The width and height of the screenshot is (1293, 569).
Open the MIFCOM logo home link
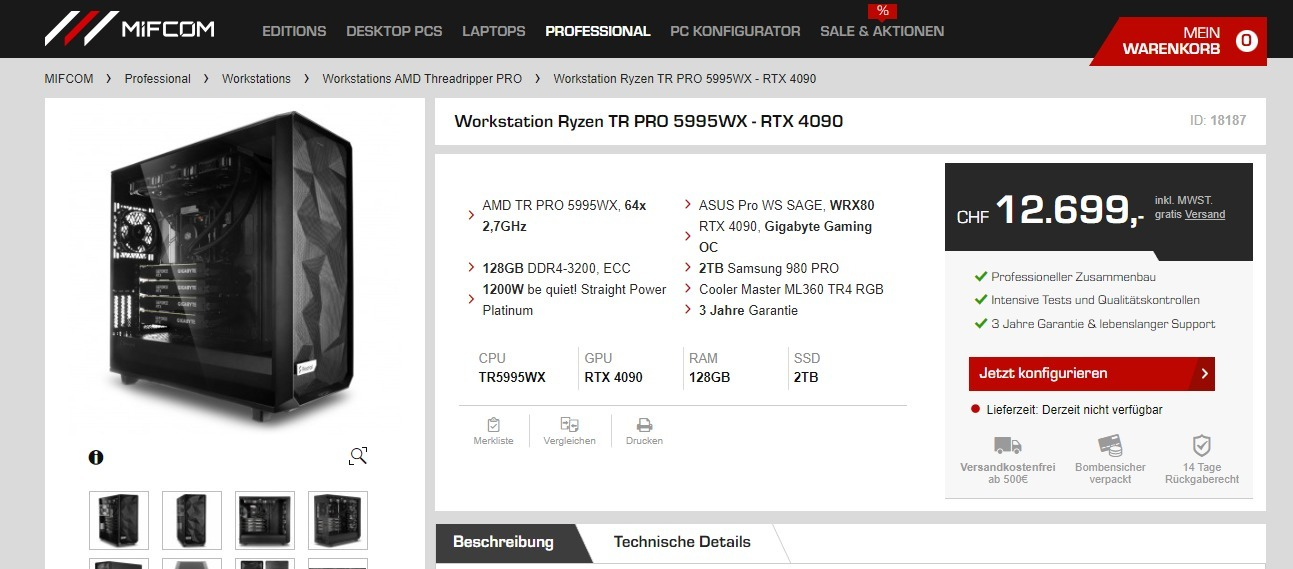pos(130,29)
